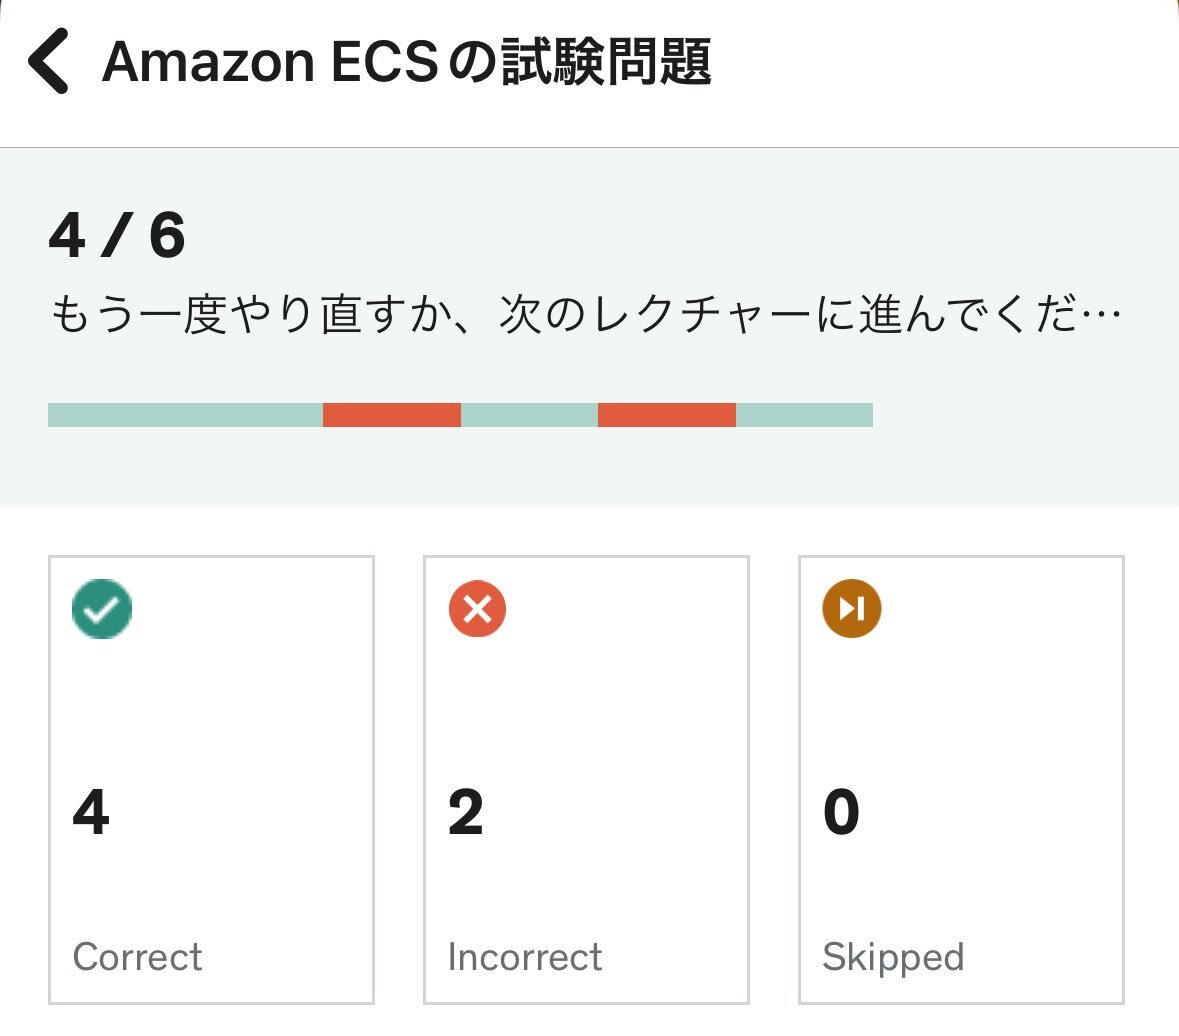Click the Skipped label text
The width and height of the screenshot is (1179, 1036).
(x=893, y=958)
